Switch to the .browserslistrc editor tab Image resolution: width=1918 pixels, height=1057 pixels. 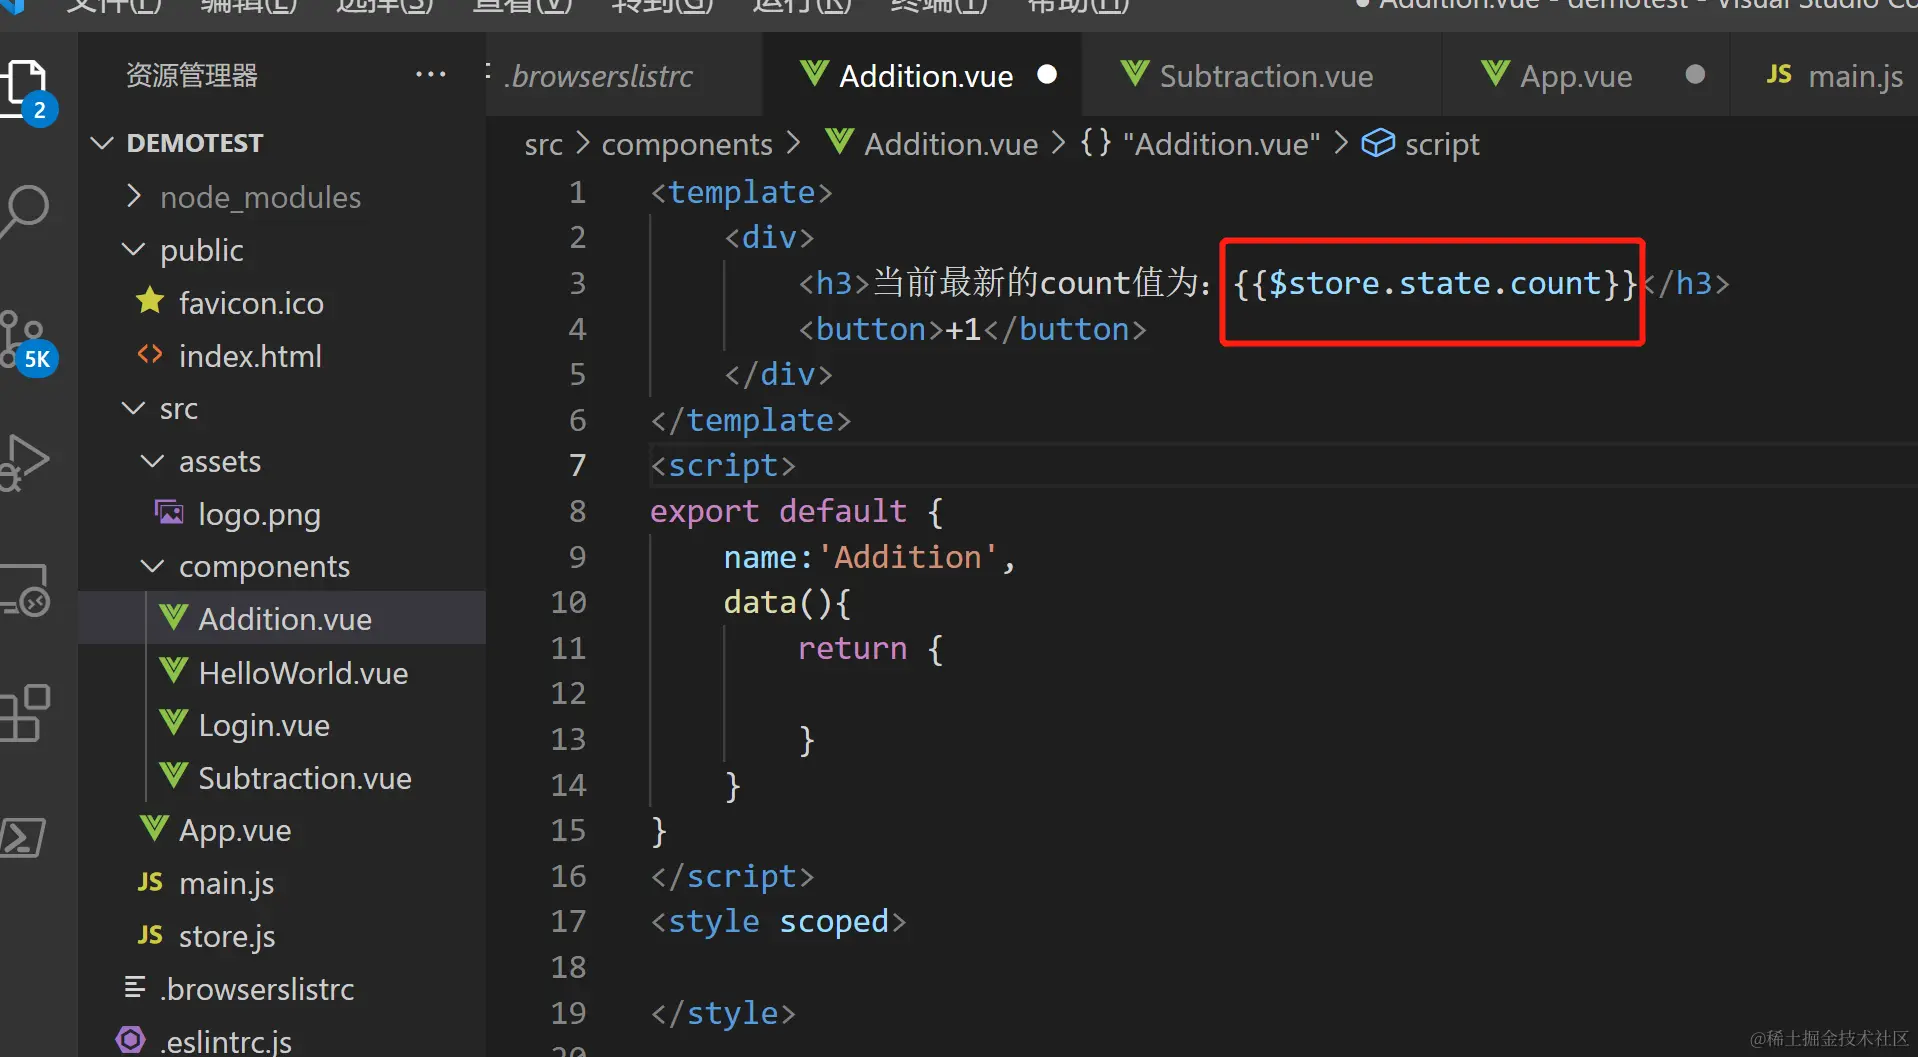click(x=625, y=75)
